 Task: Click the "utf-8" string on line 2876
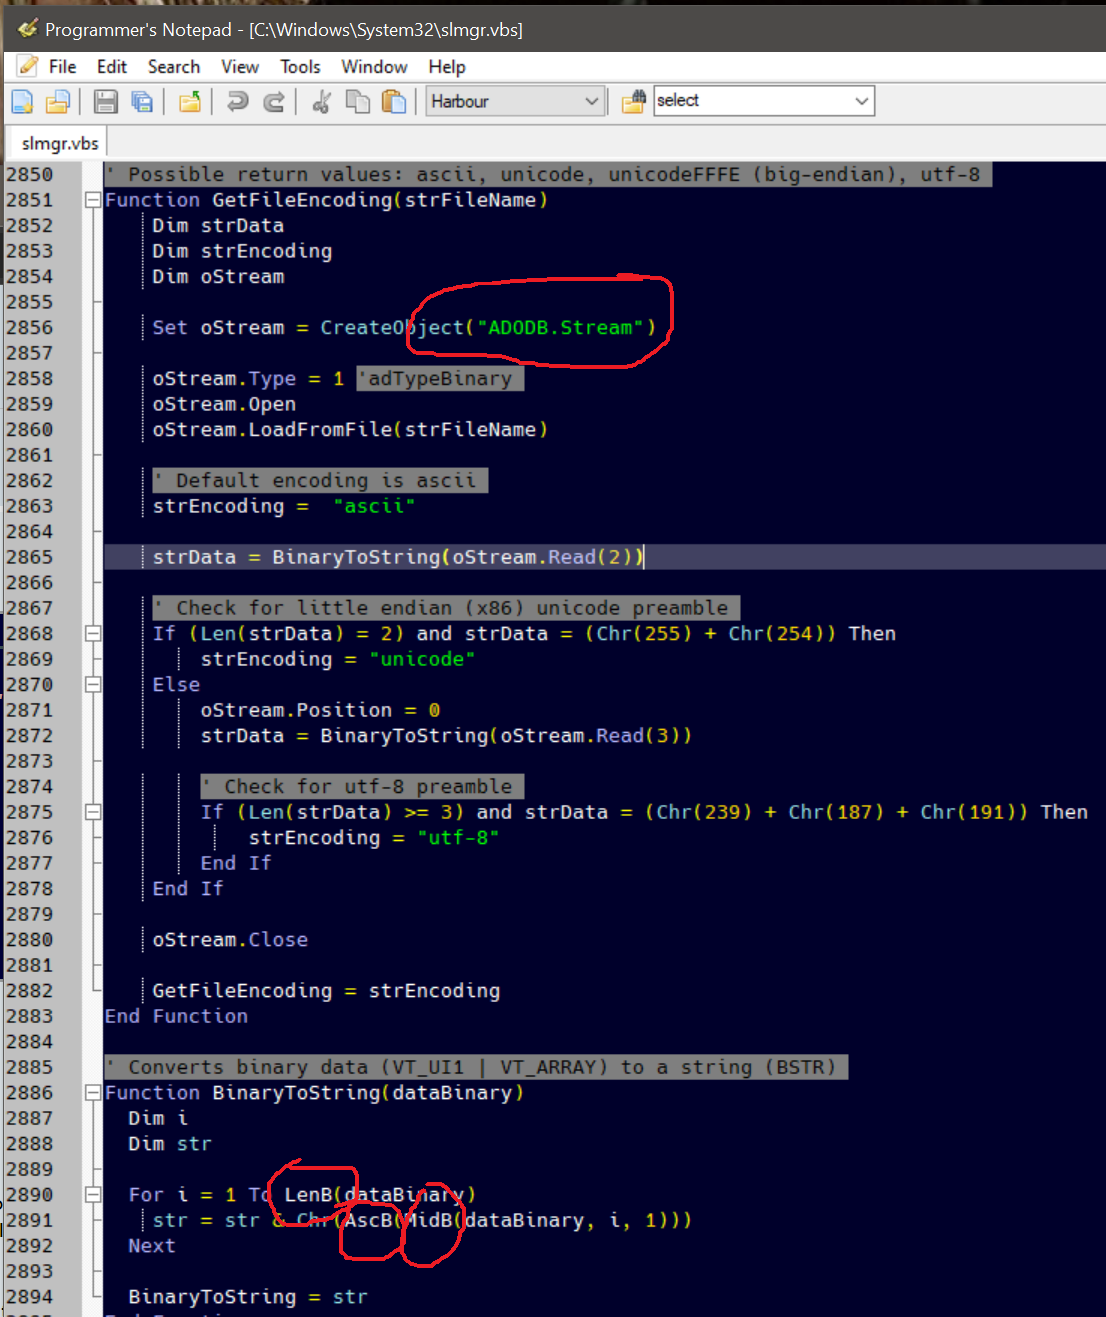pos(458,837)
